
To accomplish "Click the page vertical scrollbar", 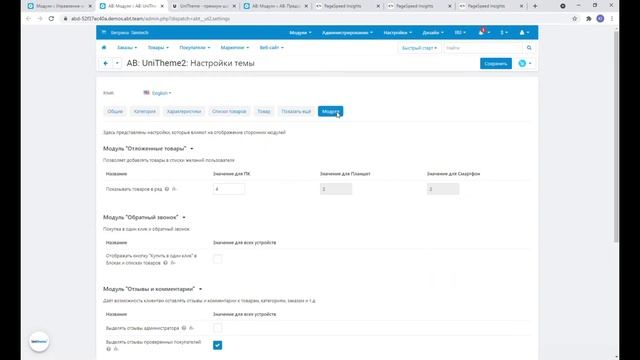I will pyautogui.click(x=616, y=137).
